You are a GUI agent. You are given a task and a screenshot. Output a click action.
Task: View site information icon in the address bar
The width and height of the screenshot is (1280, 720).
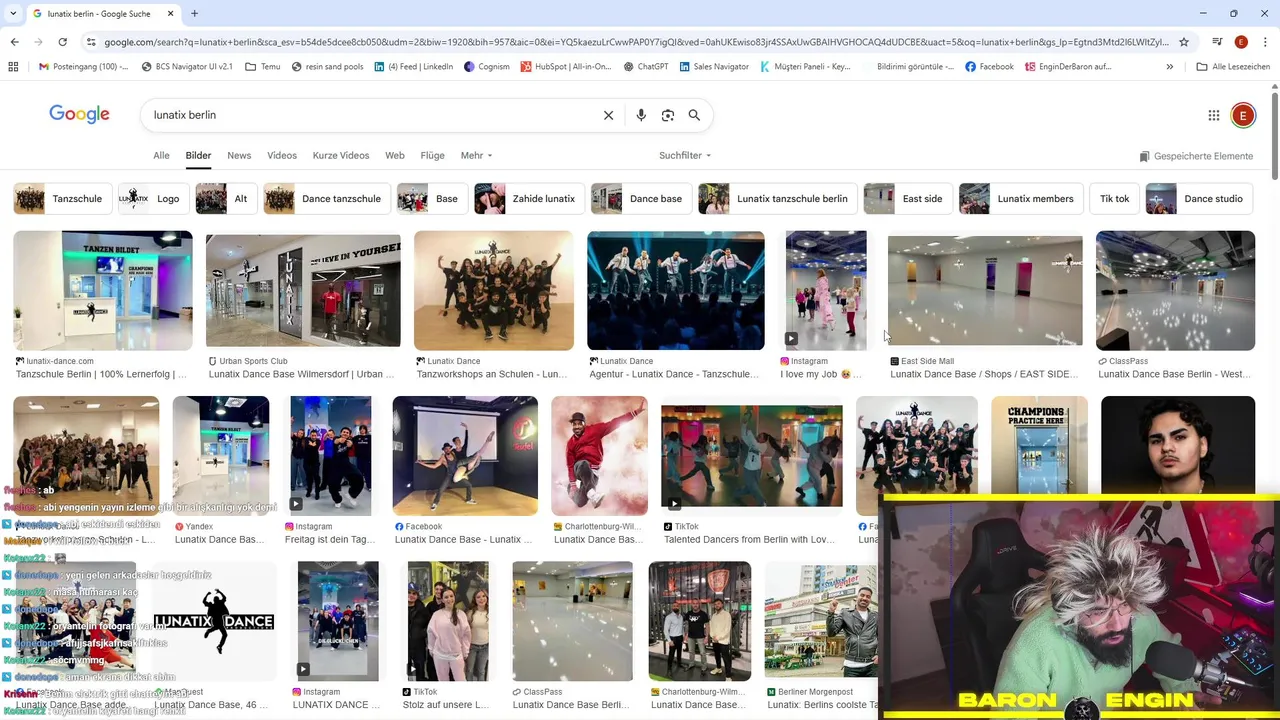point(91,42)
